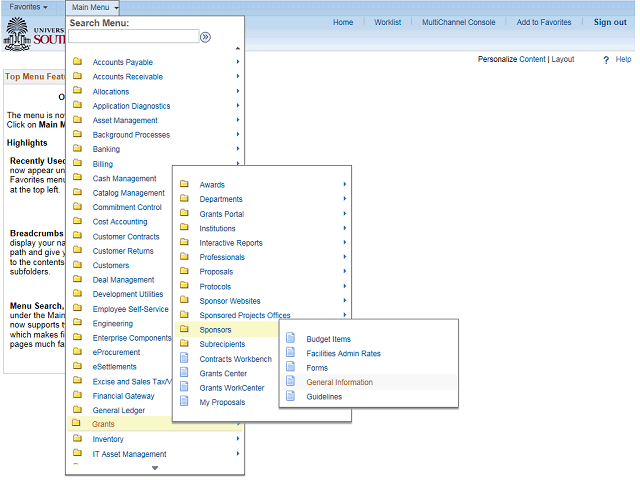Viewport: 640px width, 480px height.
Task: Click the Proposals folder icon
Action: click(184, 271)
